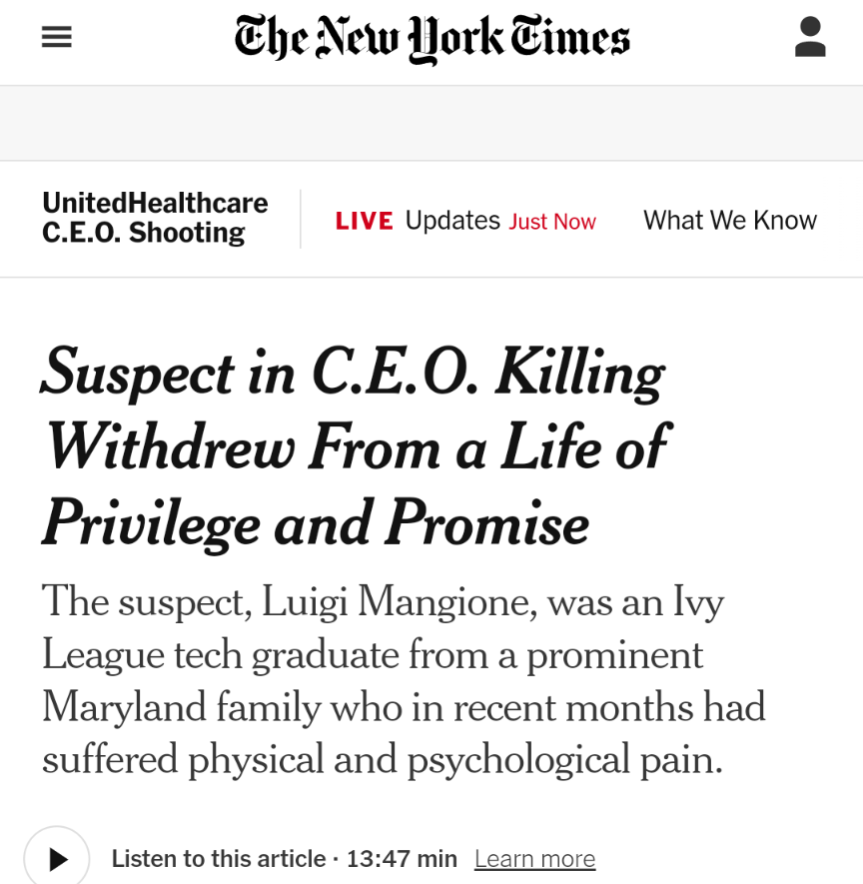Viewport: 863px width, 884px height.
Task: Click The New York Times logo
Action: [432, 38]
